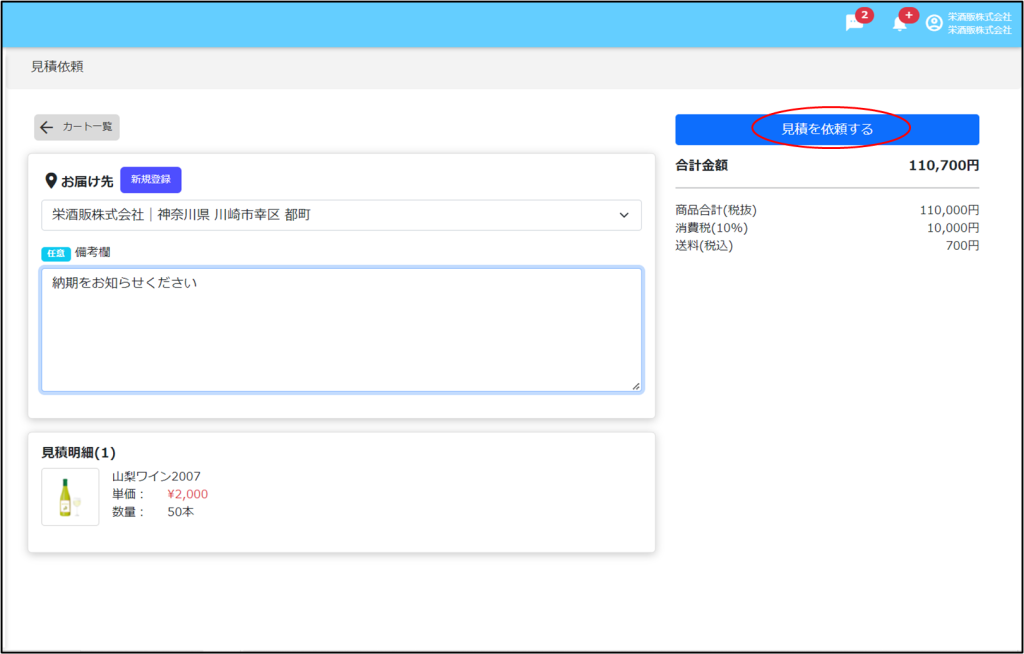Click the 商品合計(税抜) label
Viewport: 1024px width, 654px height.
coord(716,210)
